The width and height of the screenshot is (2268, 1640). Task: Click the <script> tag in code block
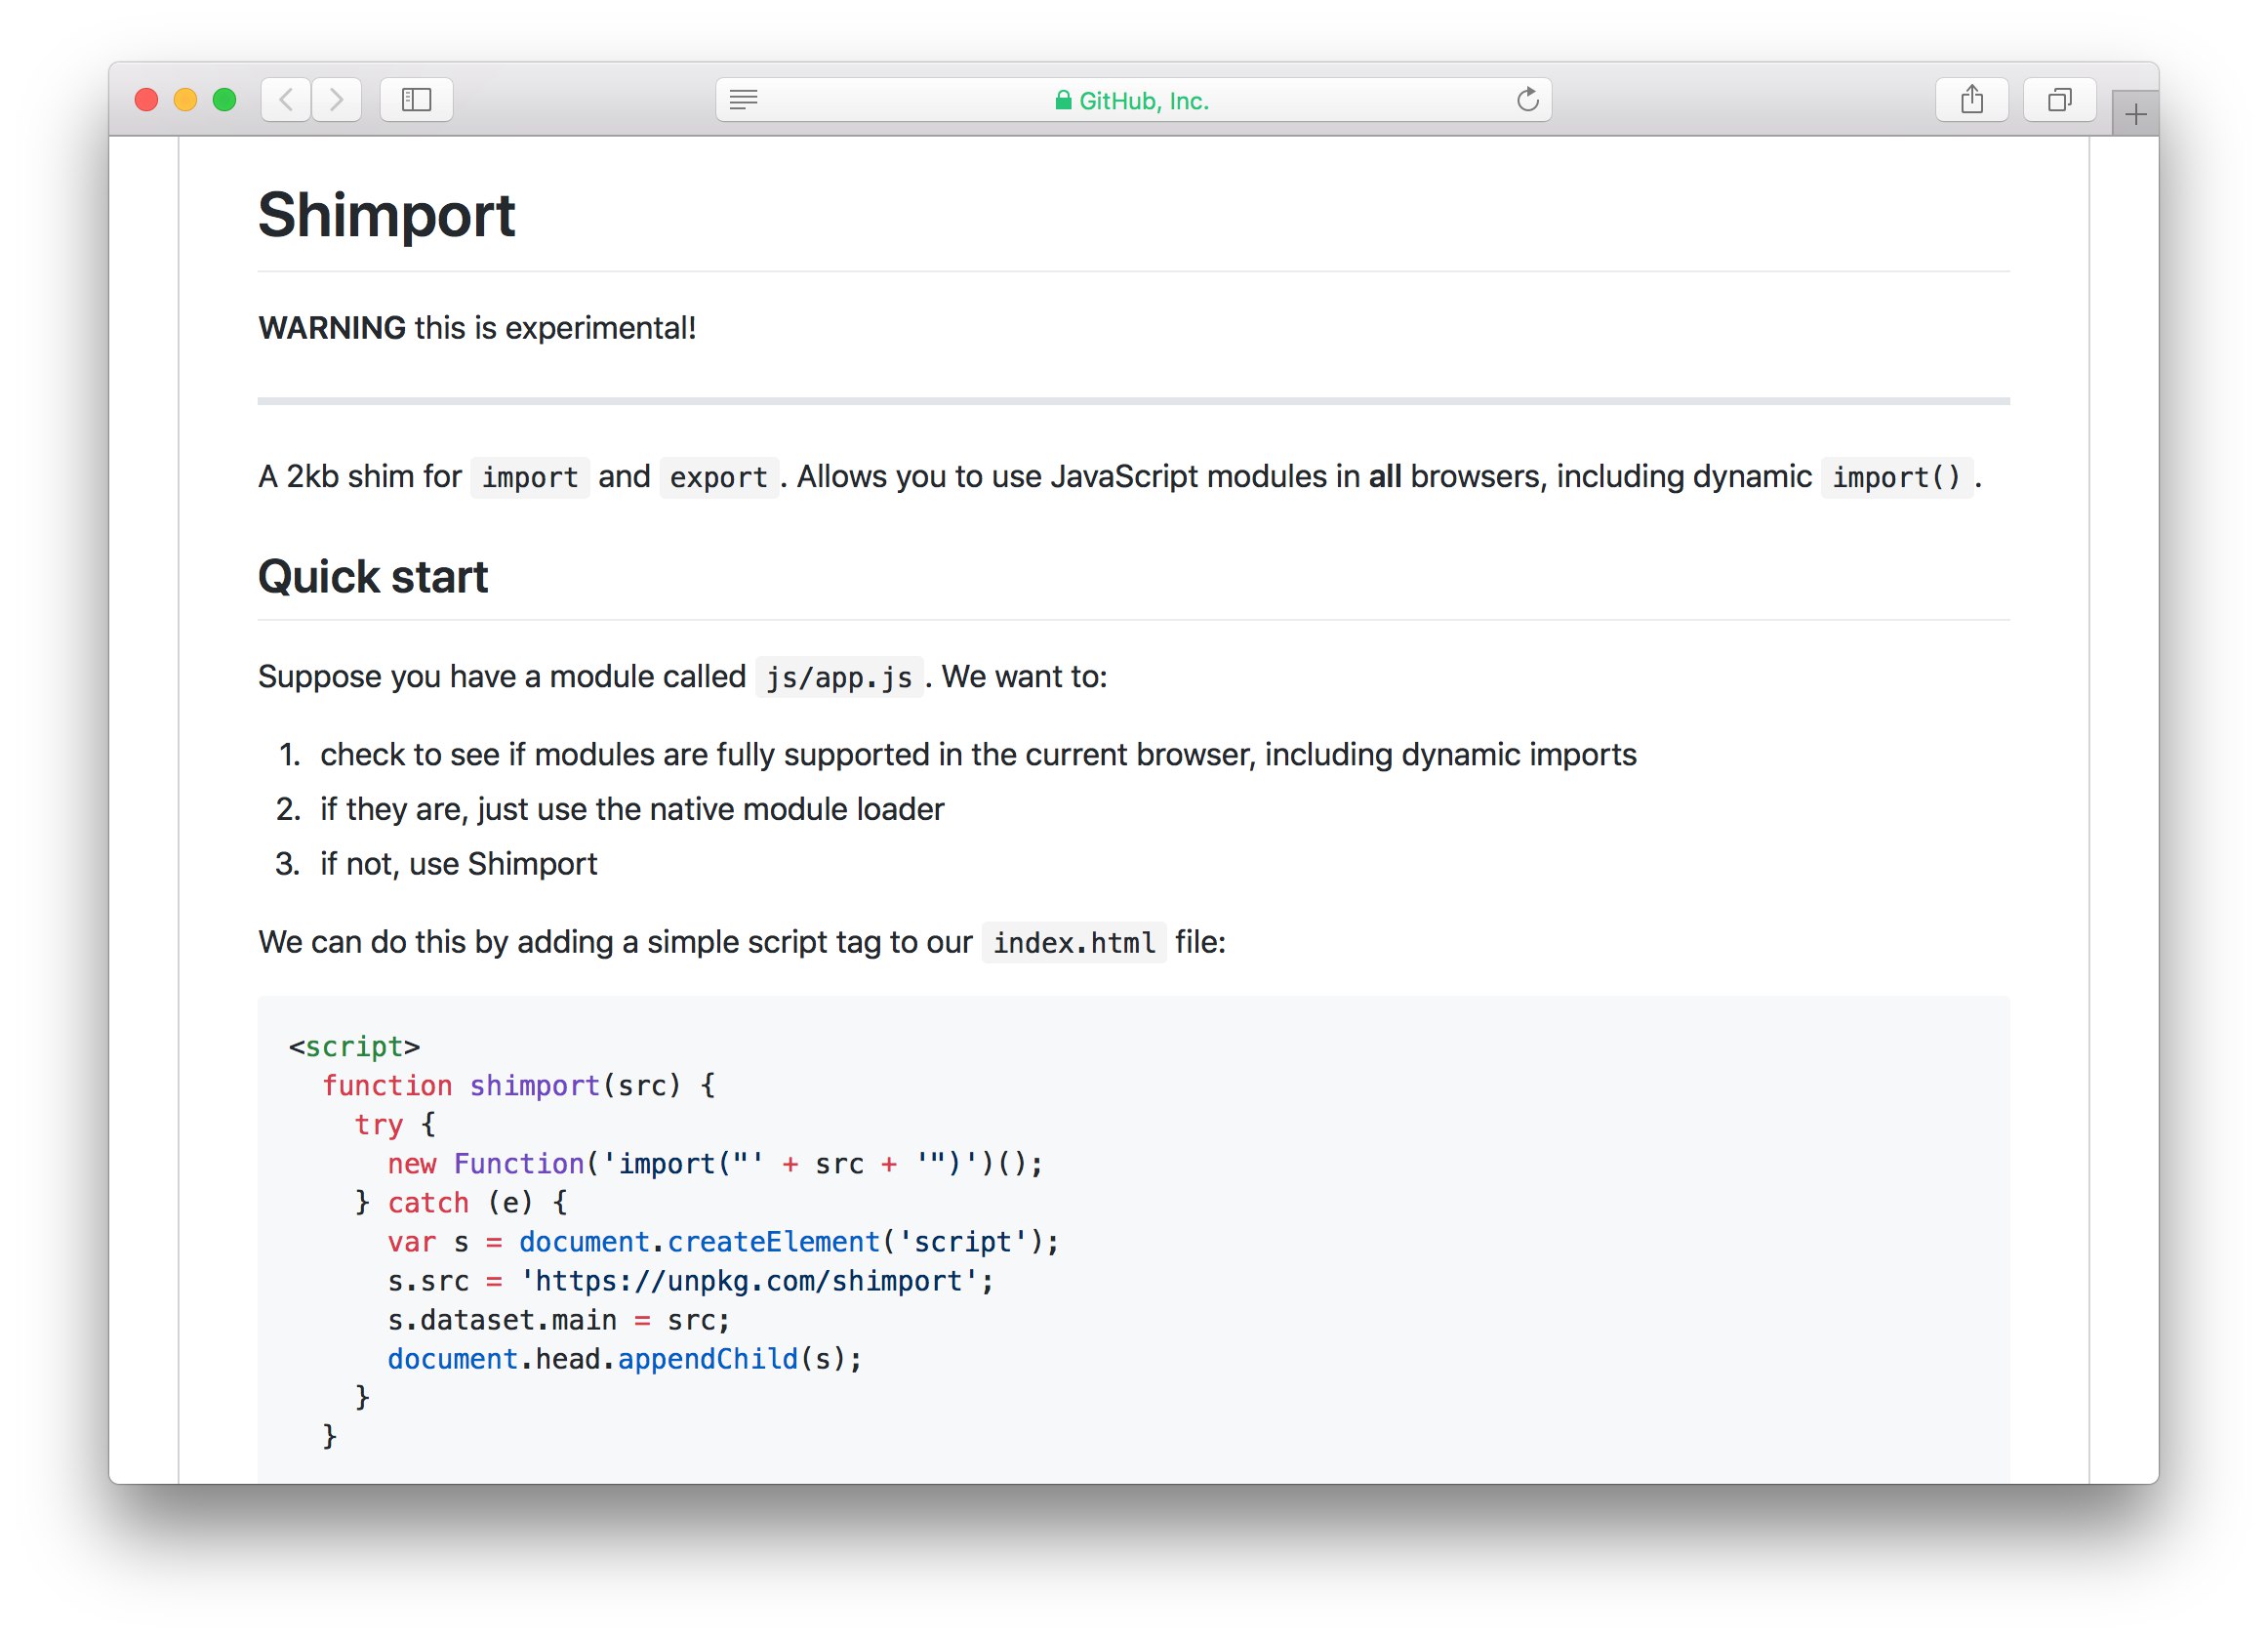coord(355,1046)
